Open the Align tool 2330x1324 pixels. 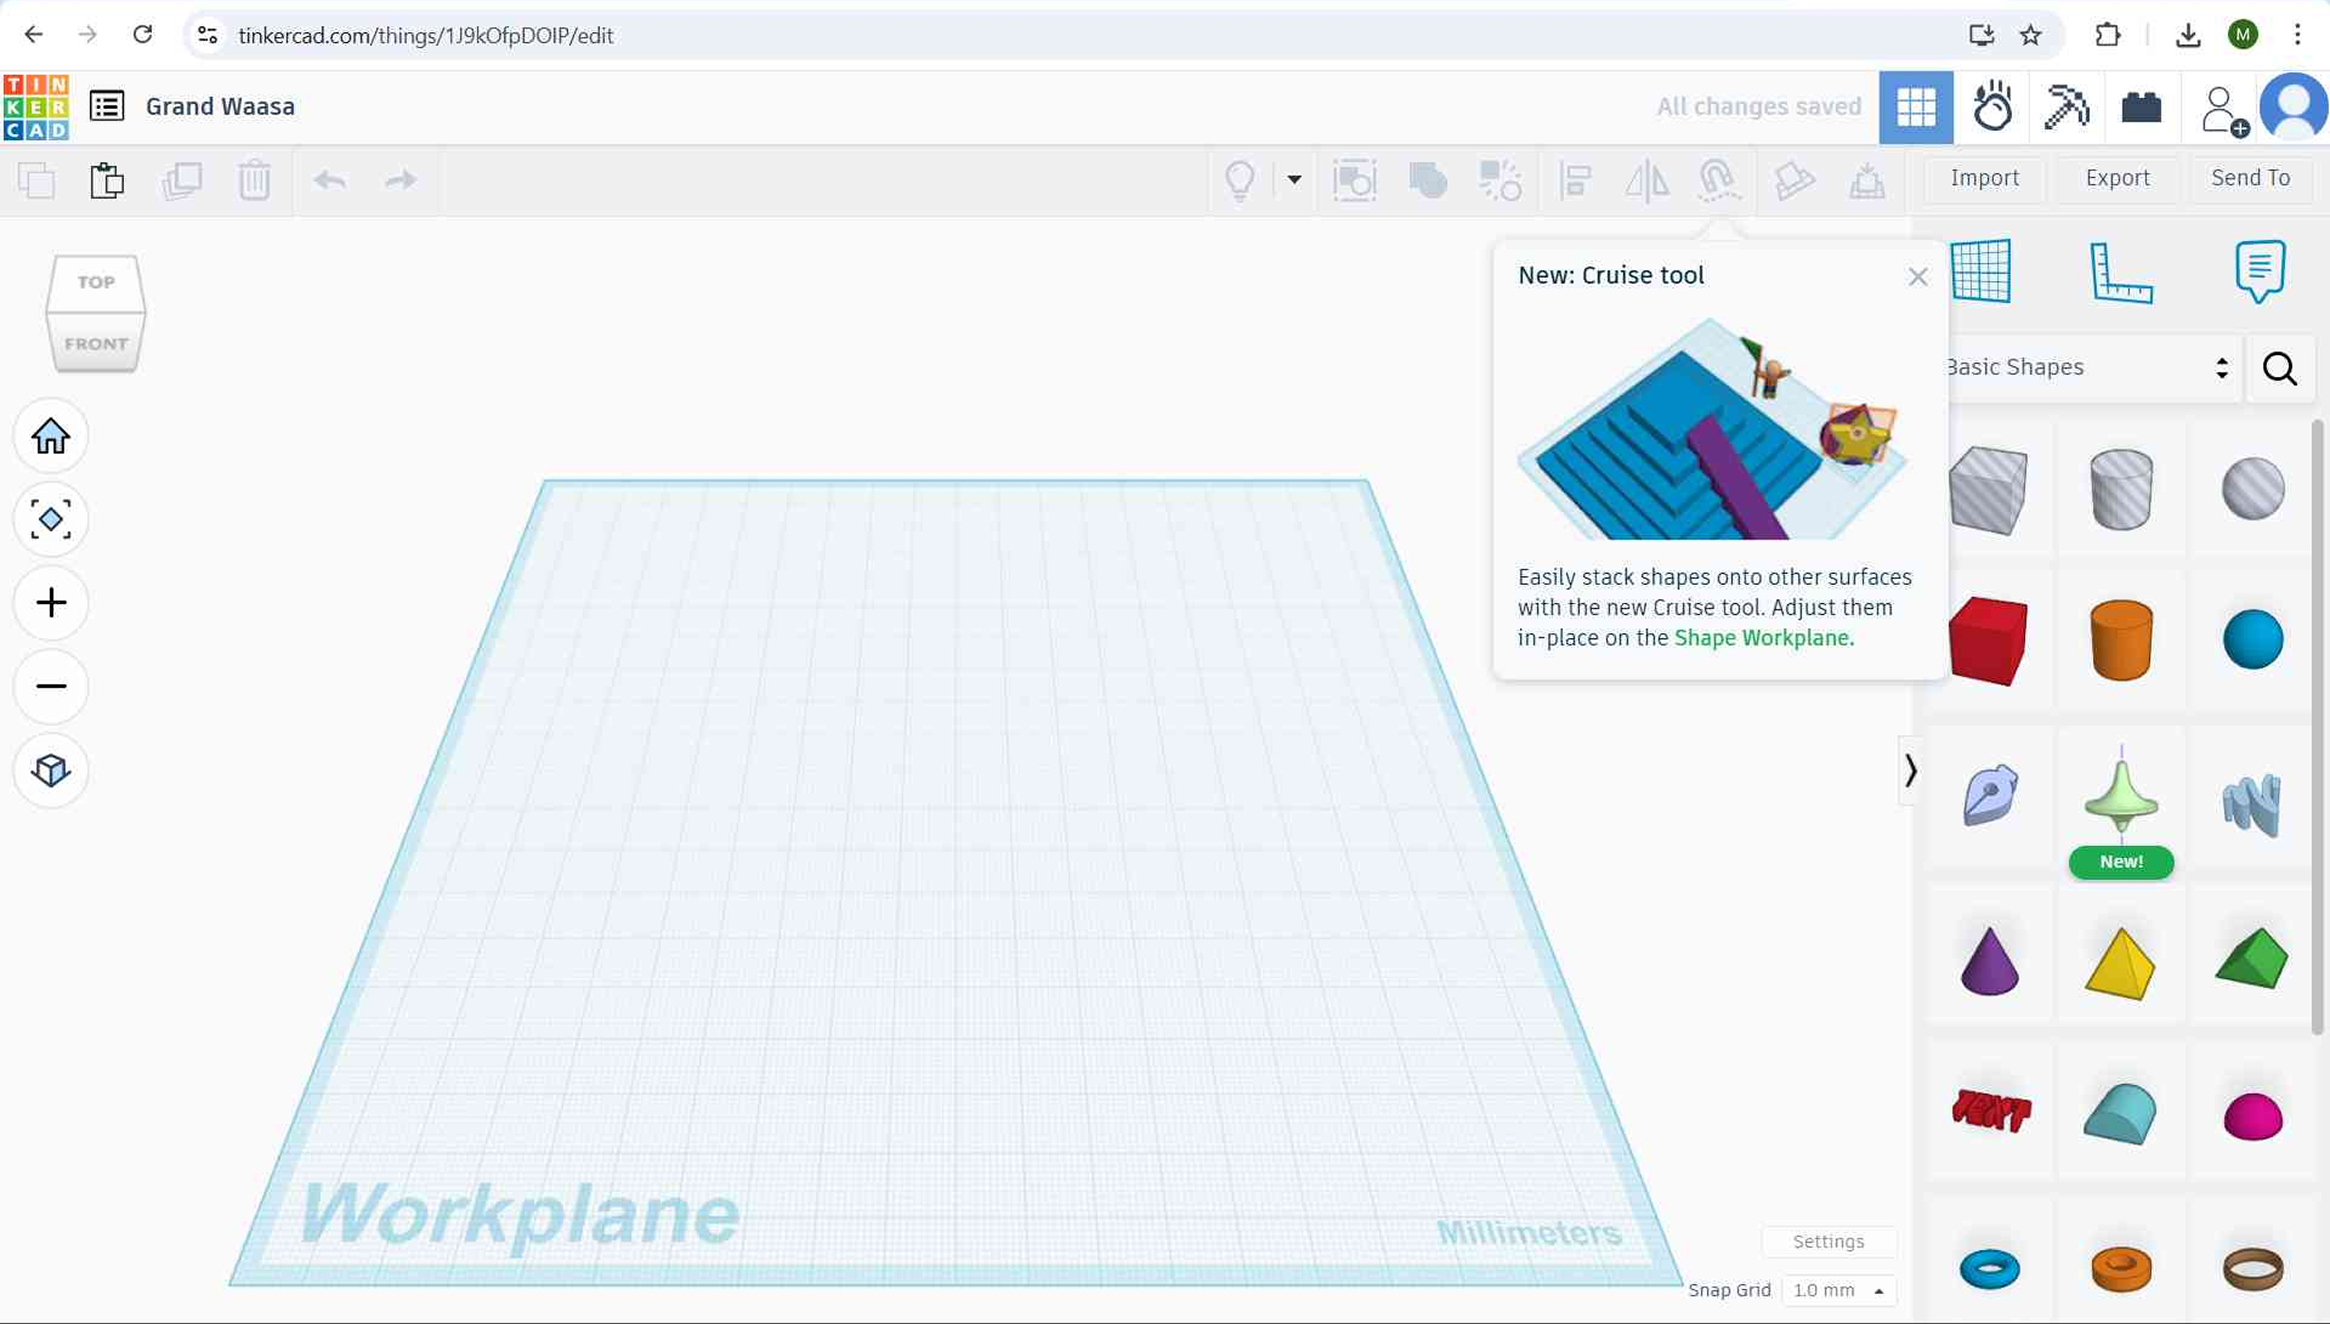1575,181
